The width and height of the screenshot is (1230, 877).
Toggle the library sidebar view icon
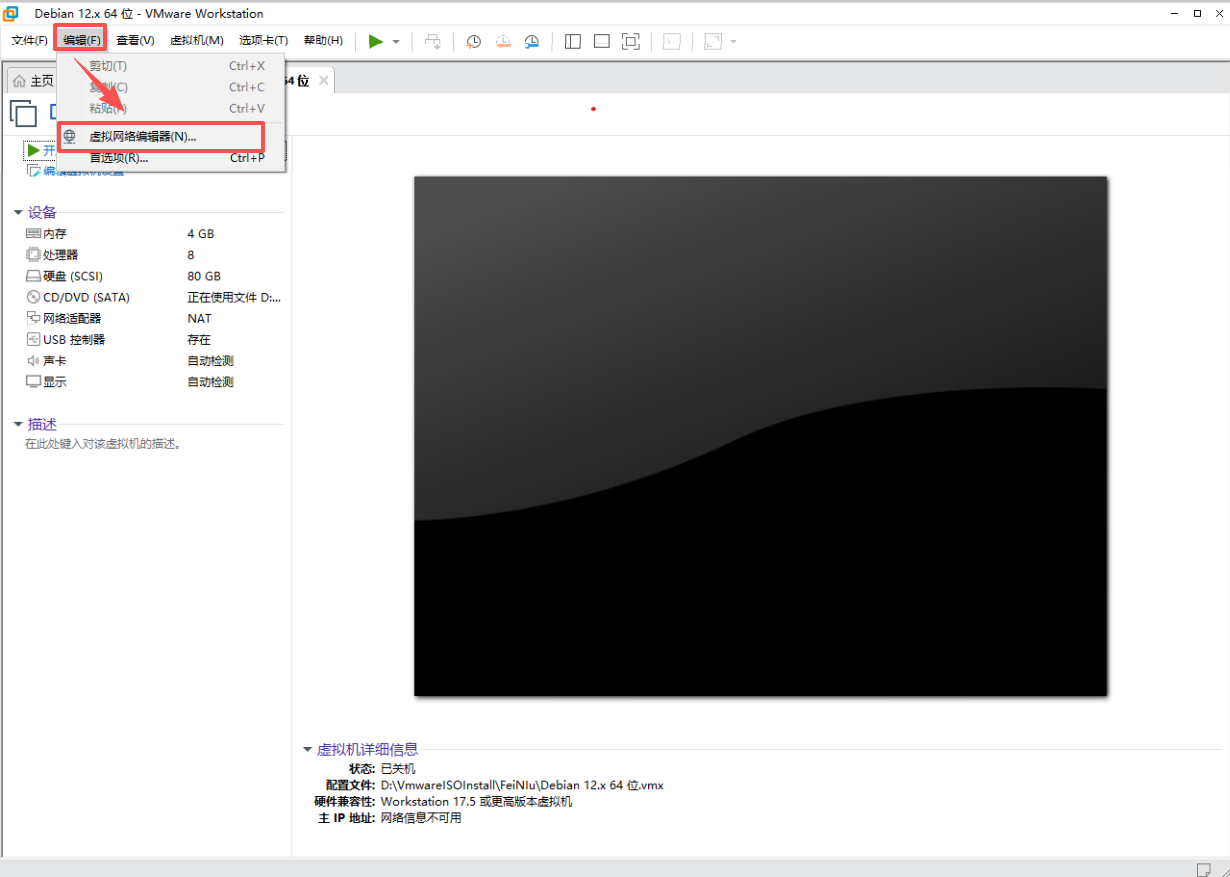tap(573, 41)
